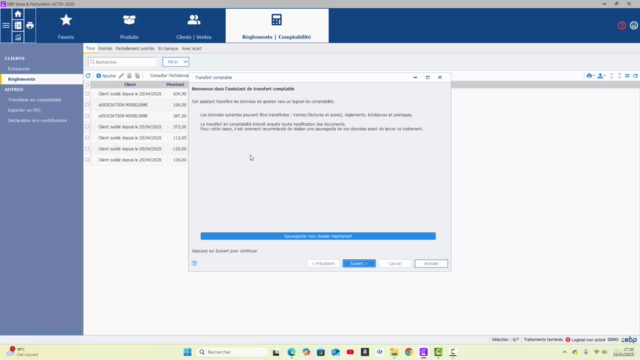Viewport: 640px width, 360px height.
Task: Open the notebook icon below the home icon
Action: tap(18, 25)
